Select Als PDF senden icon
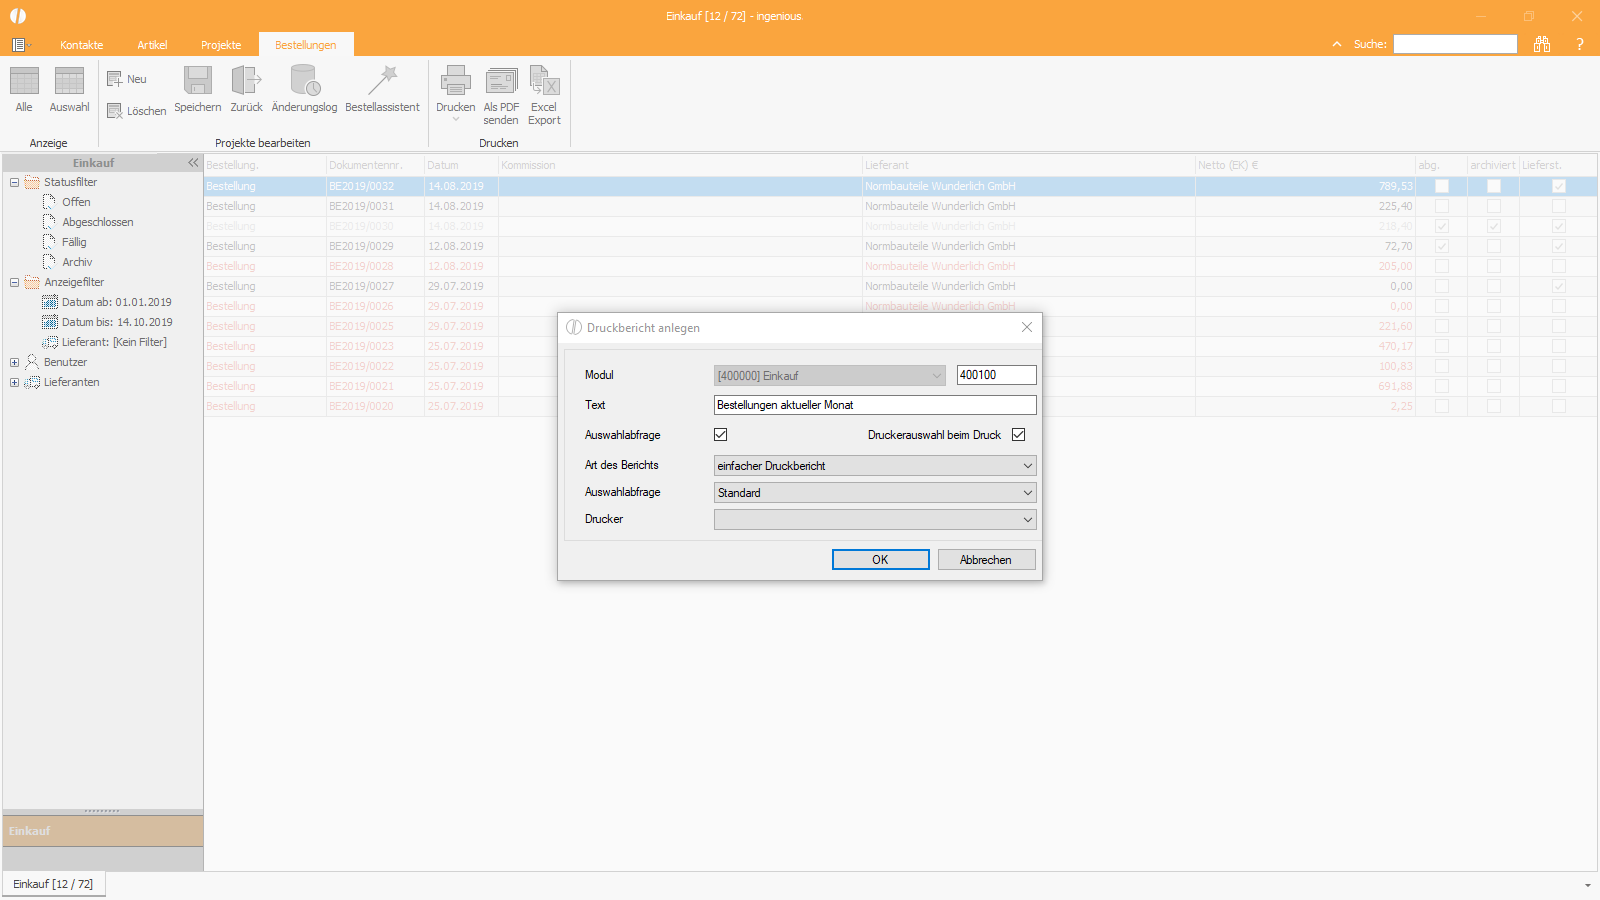This screenshot has height=900, width=1600. click(x=502, y=81)
